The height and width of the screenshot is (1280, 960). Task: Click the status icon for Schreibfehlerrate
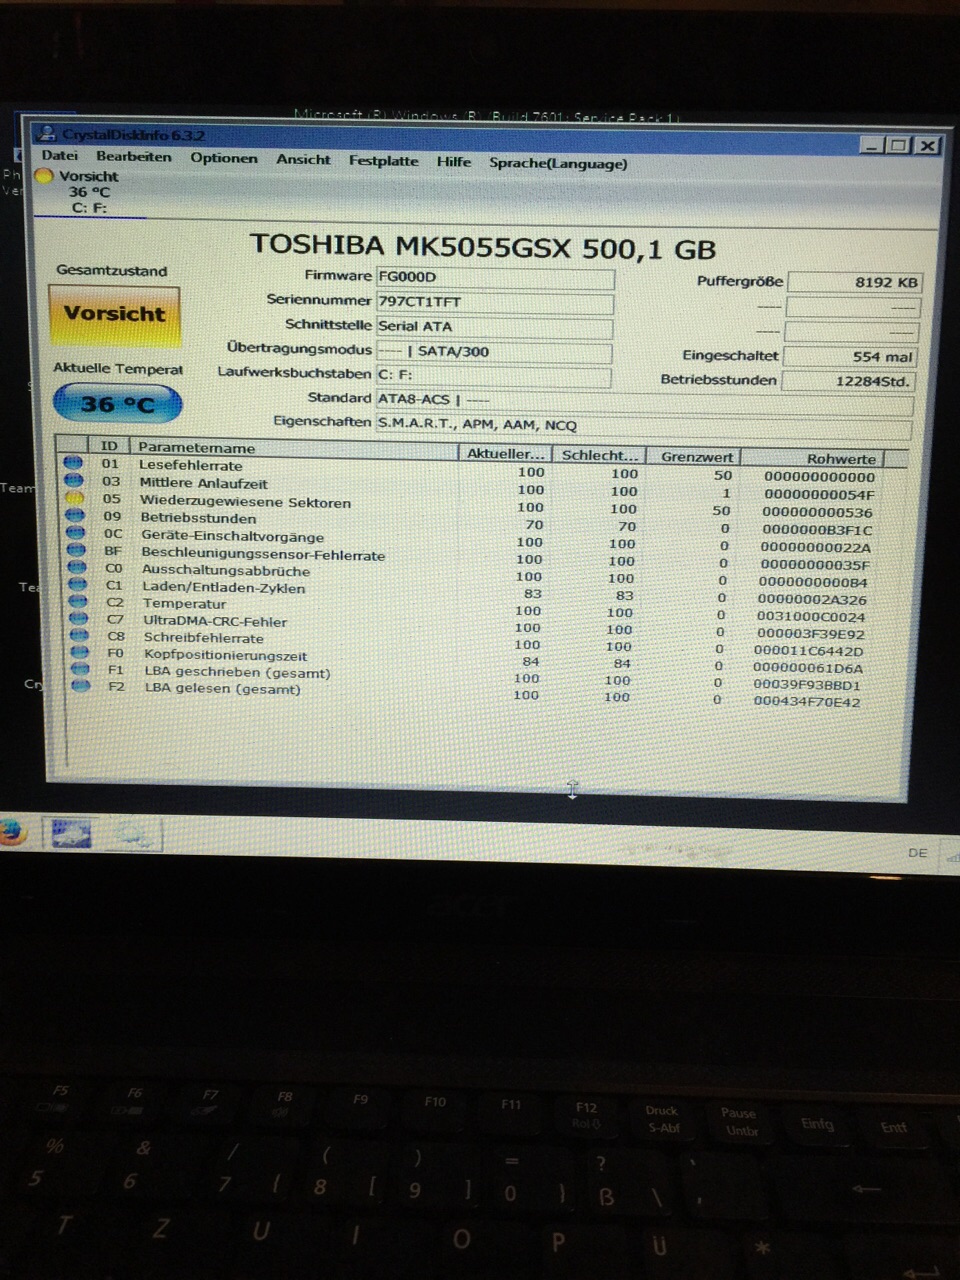[x=79, y=634]
